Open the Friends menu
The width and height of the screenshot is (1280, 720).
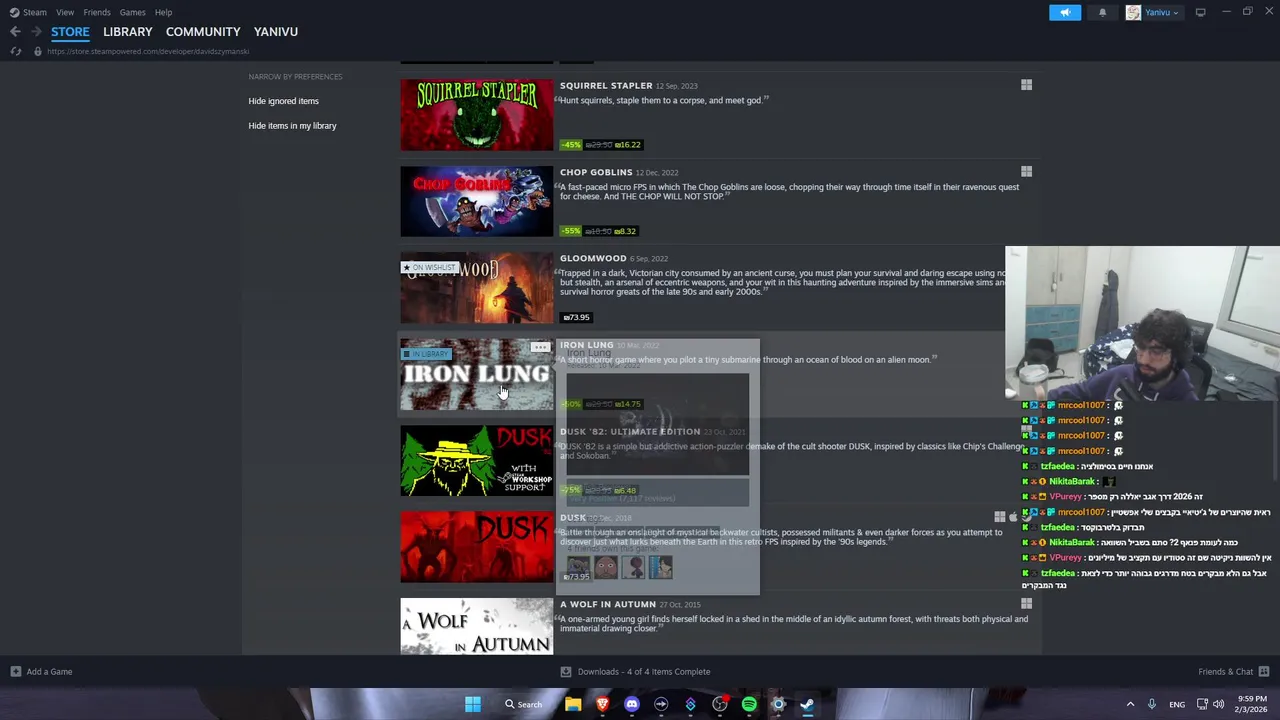coord(97,12)
